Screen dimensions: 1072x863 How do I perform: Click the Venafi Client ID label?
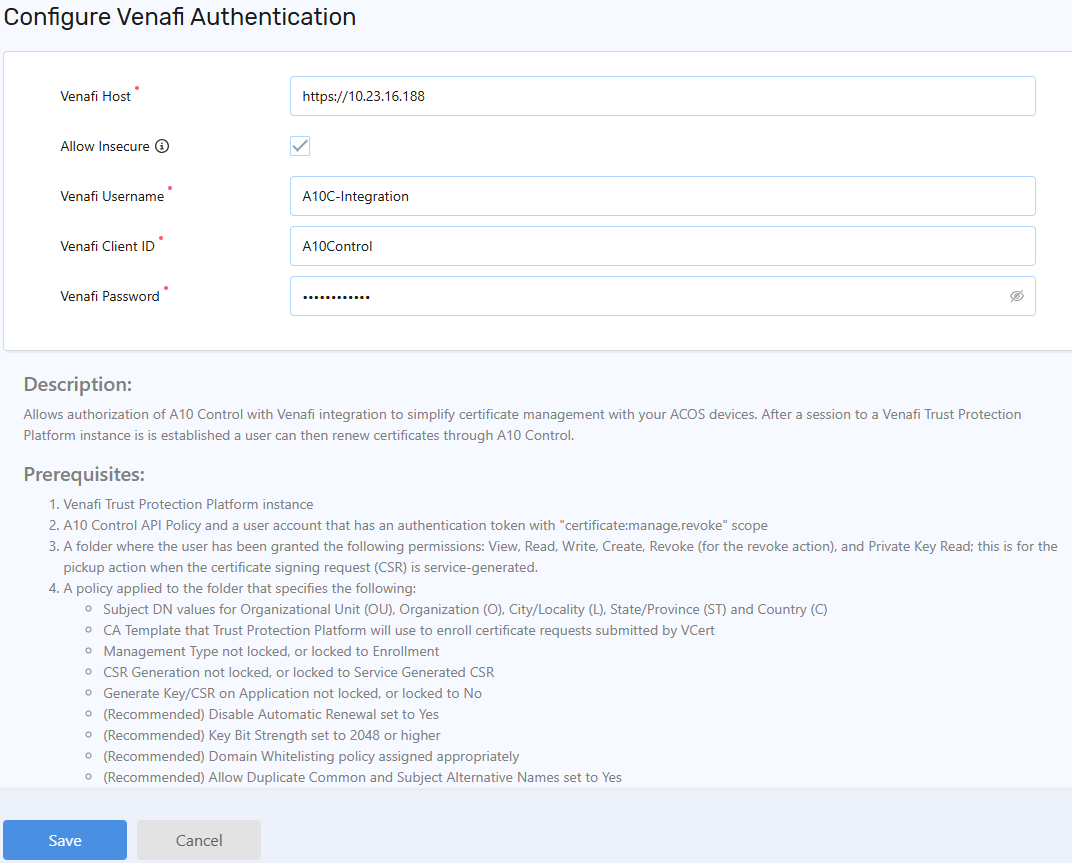pos(107,247)
